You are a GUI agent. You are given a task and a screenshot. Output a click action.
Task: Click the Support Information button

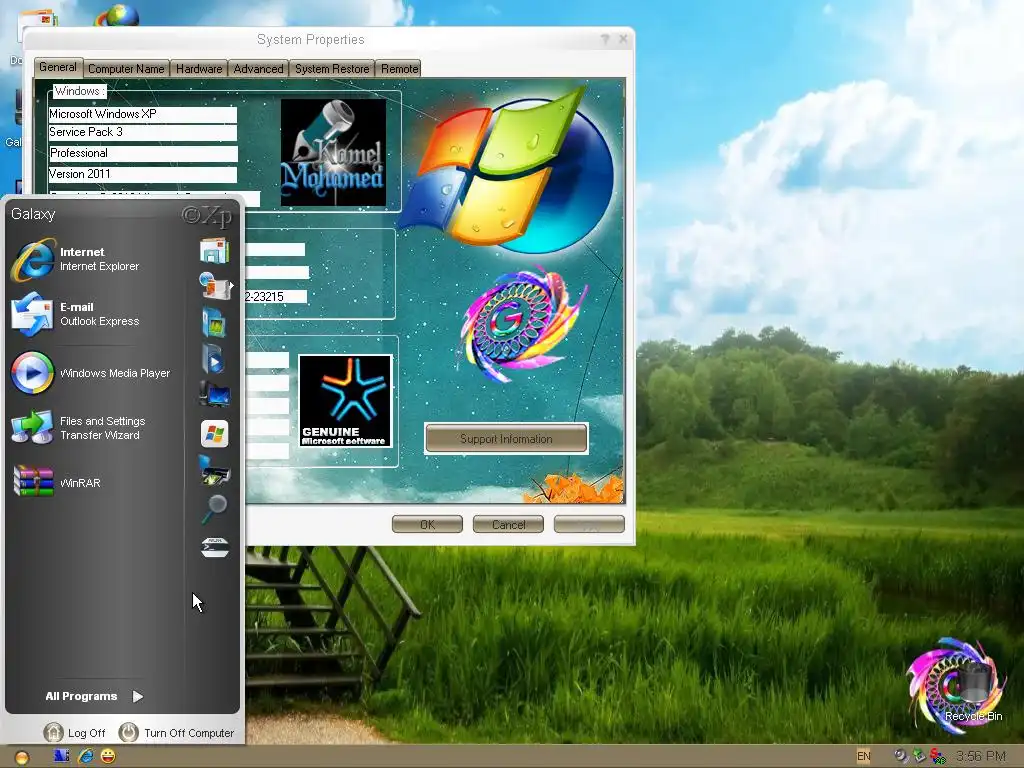(x=506, y=439)
